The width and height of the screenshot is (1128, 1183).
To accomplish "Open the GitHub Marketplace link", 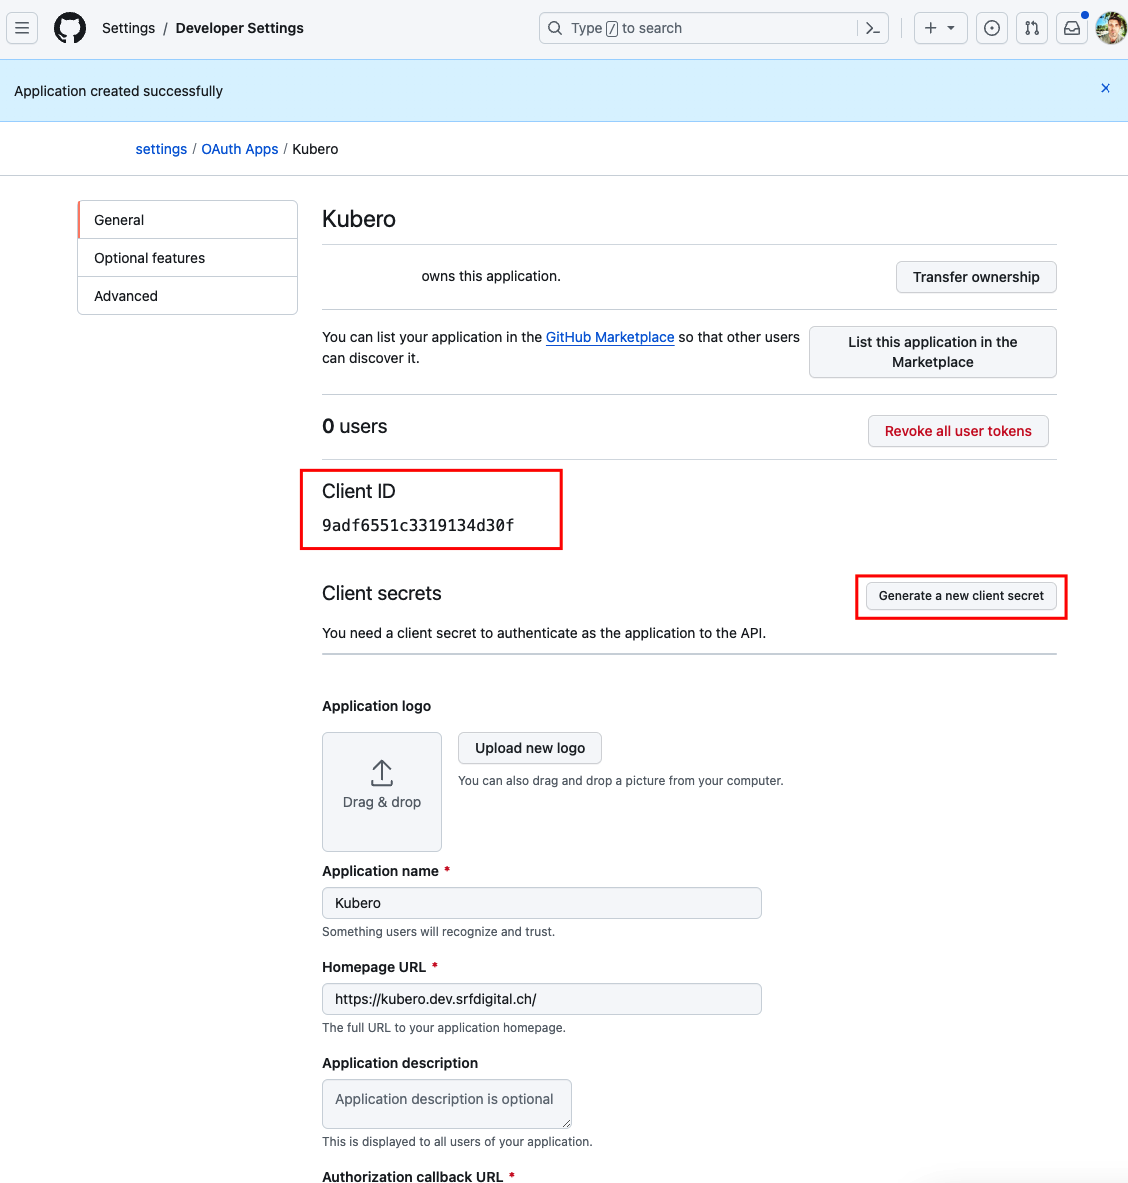I will coord(610,337).
